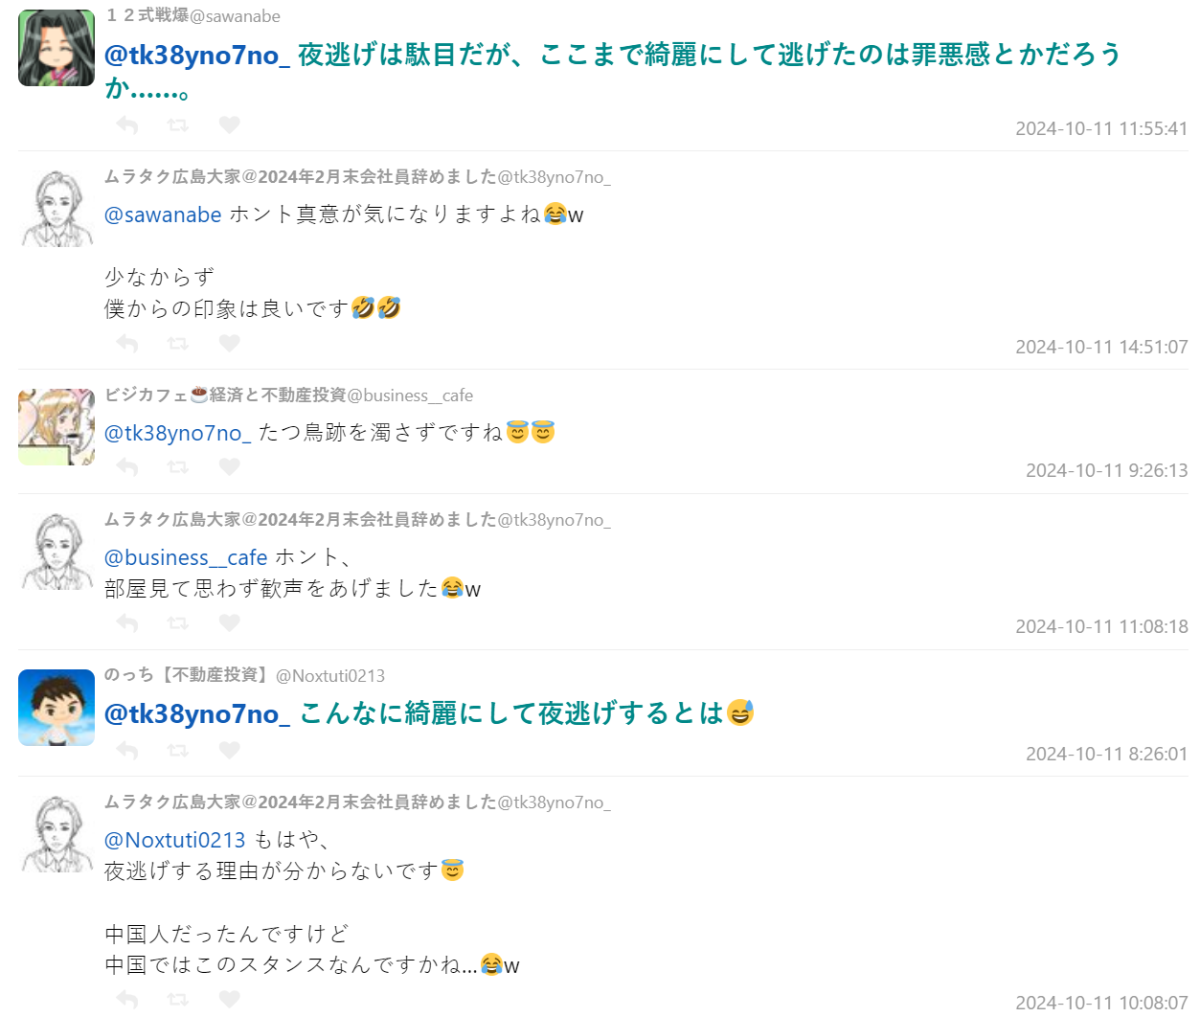Like the 14:51:07 reply tweet

click(x=229, y=343)
